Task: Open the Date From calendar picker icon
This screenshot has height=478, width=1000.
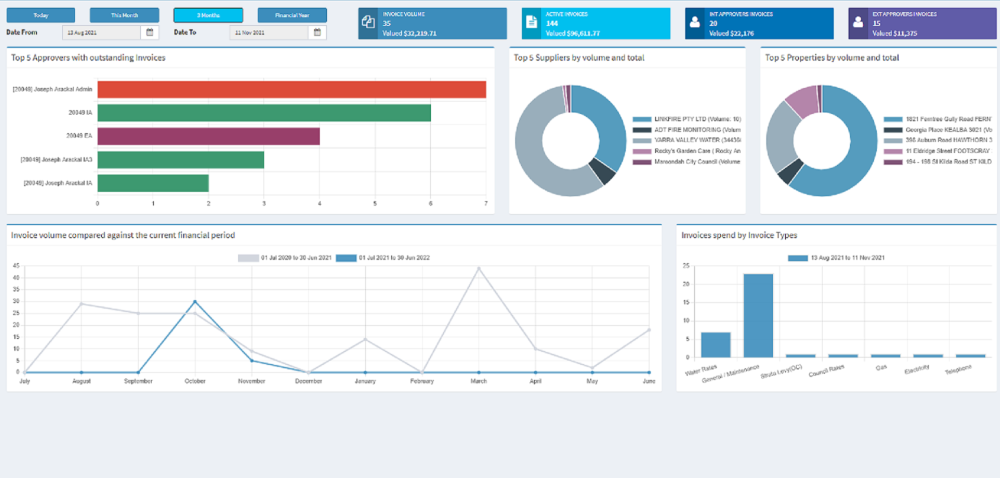Action: tap(150, 32)
